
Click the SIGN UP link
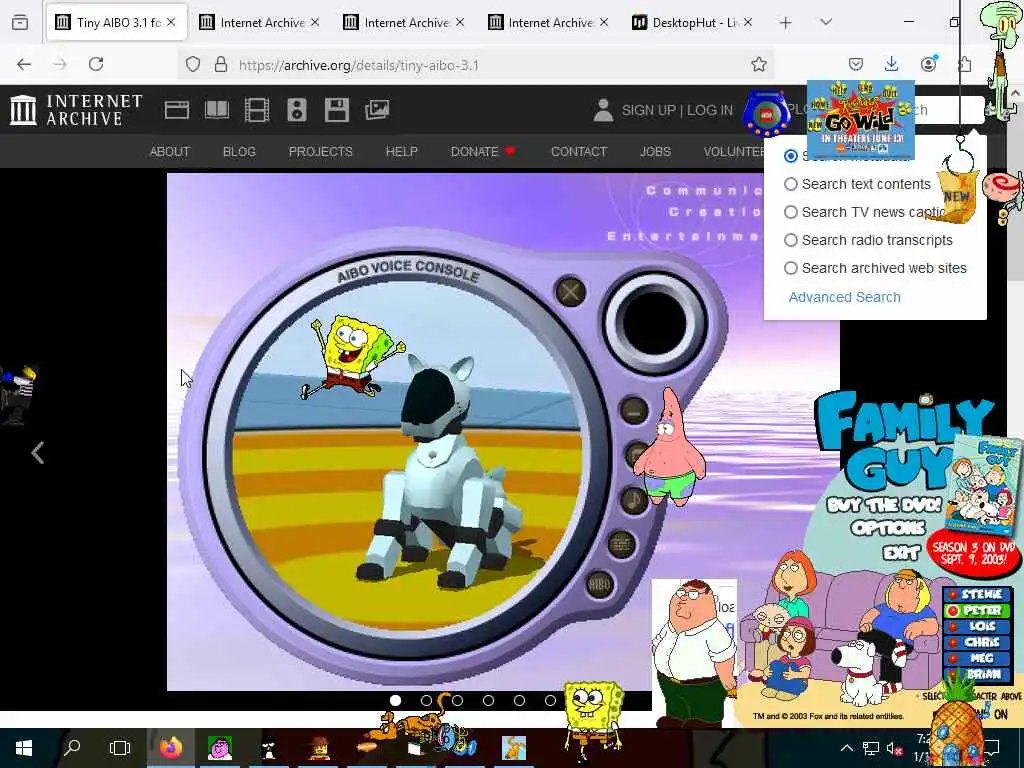(x=648, y=110)
